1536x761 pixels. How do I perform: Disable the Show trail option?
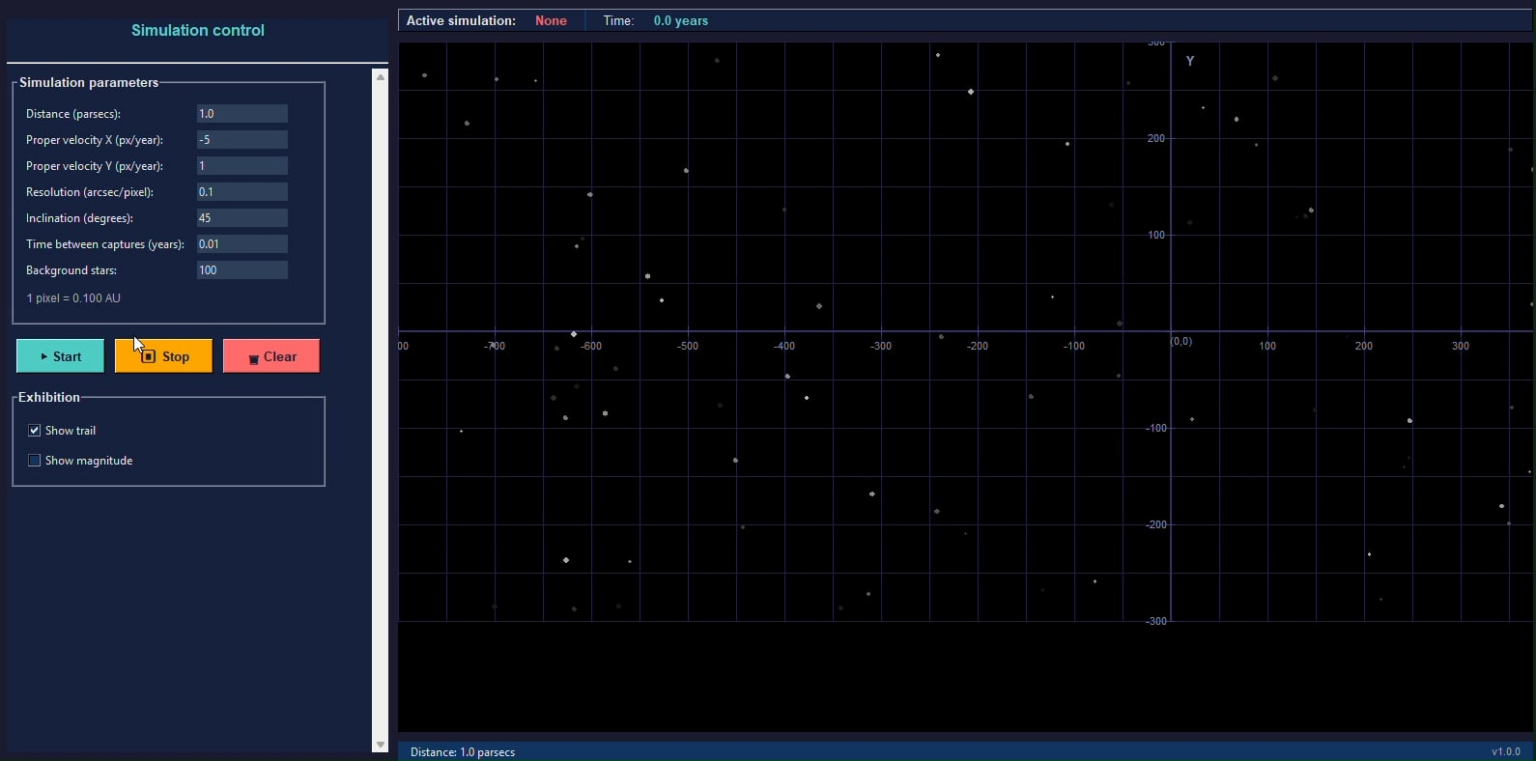[34, 430]
